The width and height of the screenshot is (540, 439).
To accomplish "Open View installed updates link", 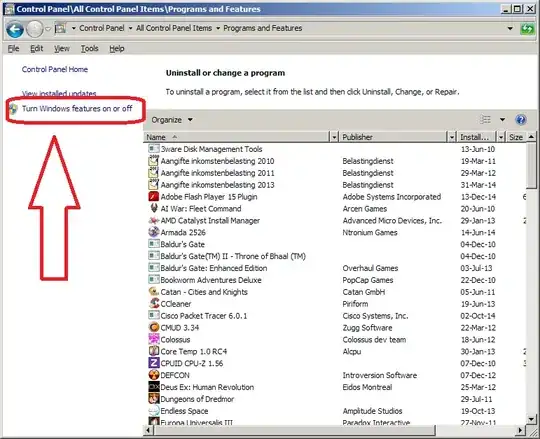I will point(59,93).
